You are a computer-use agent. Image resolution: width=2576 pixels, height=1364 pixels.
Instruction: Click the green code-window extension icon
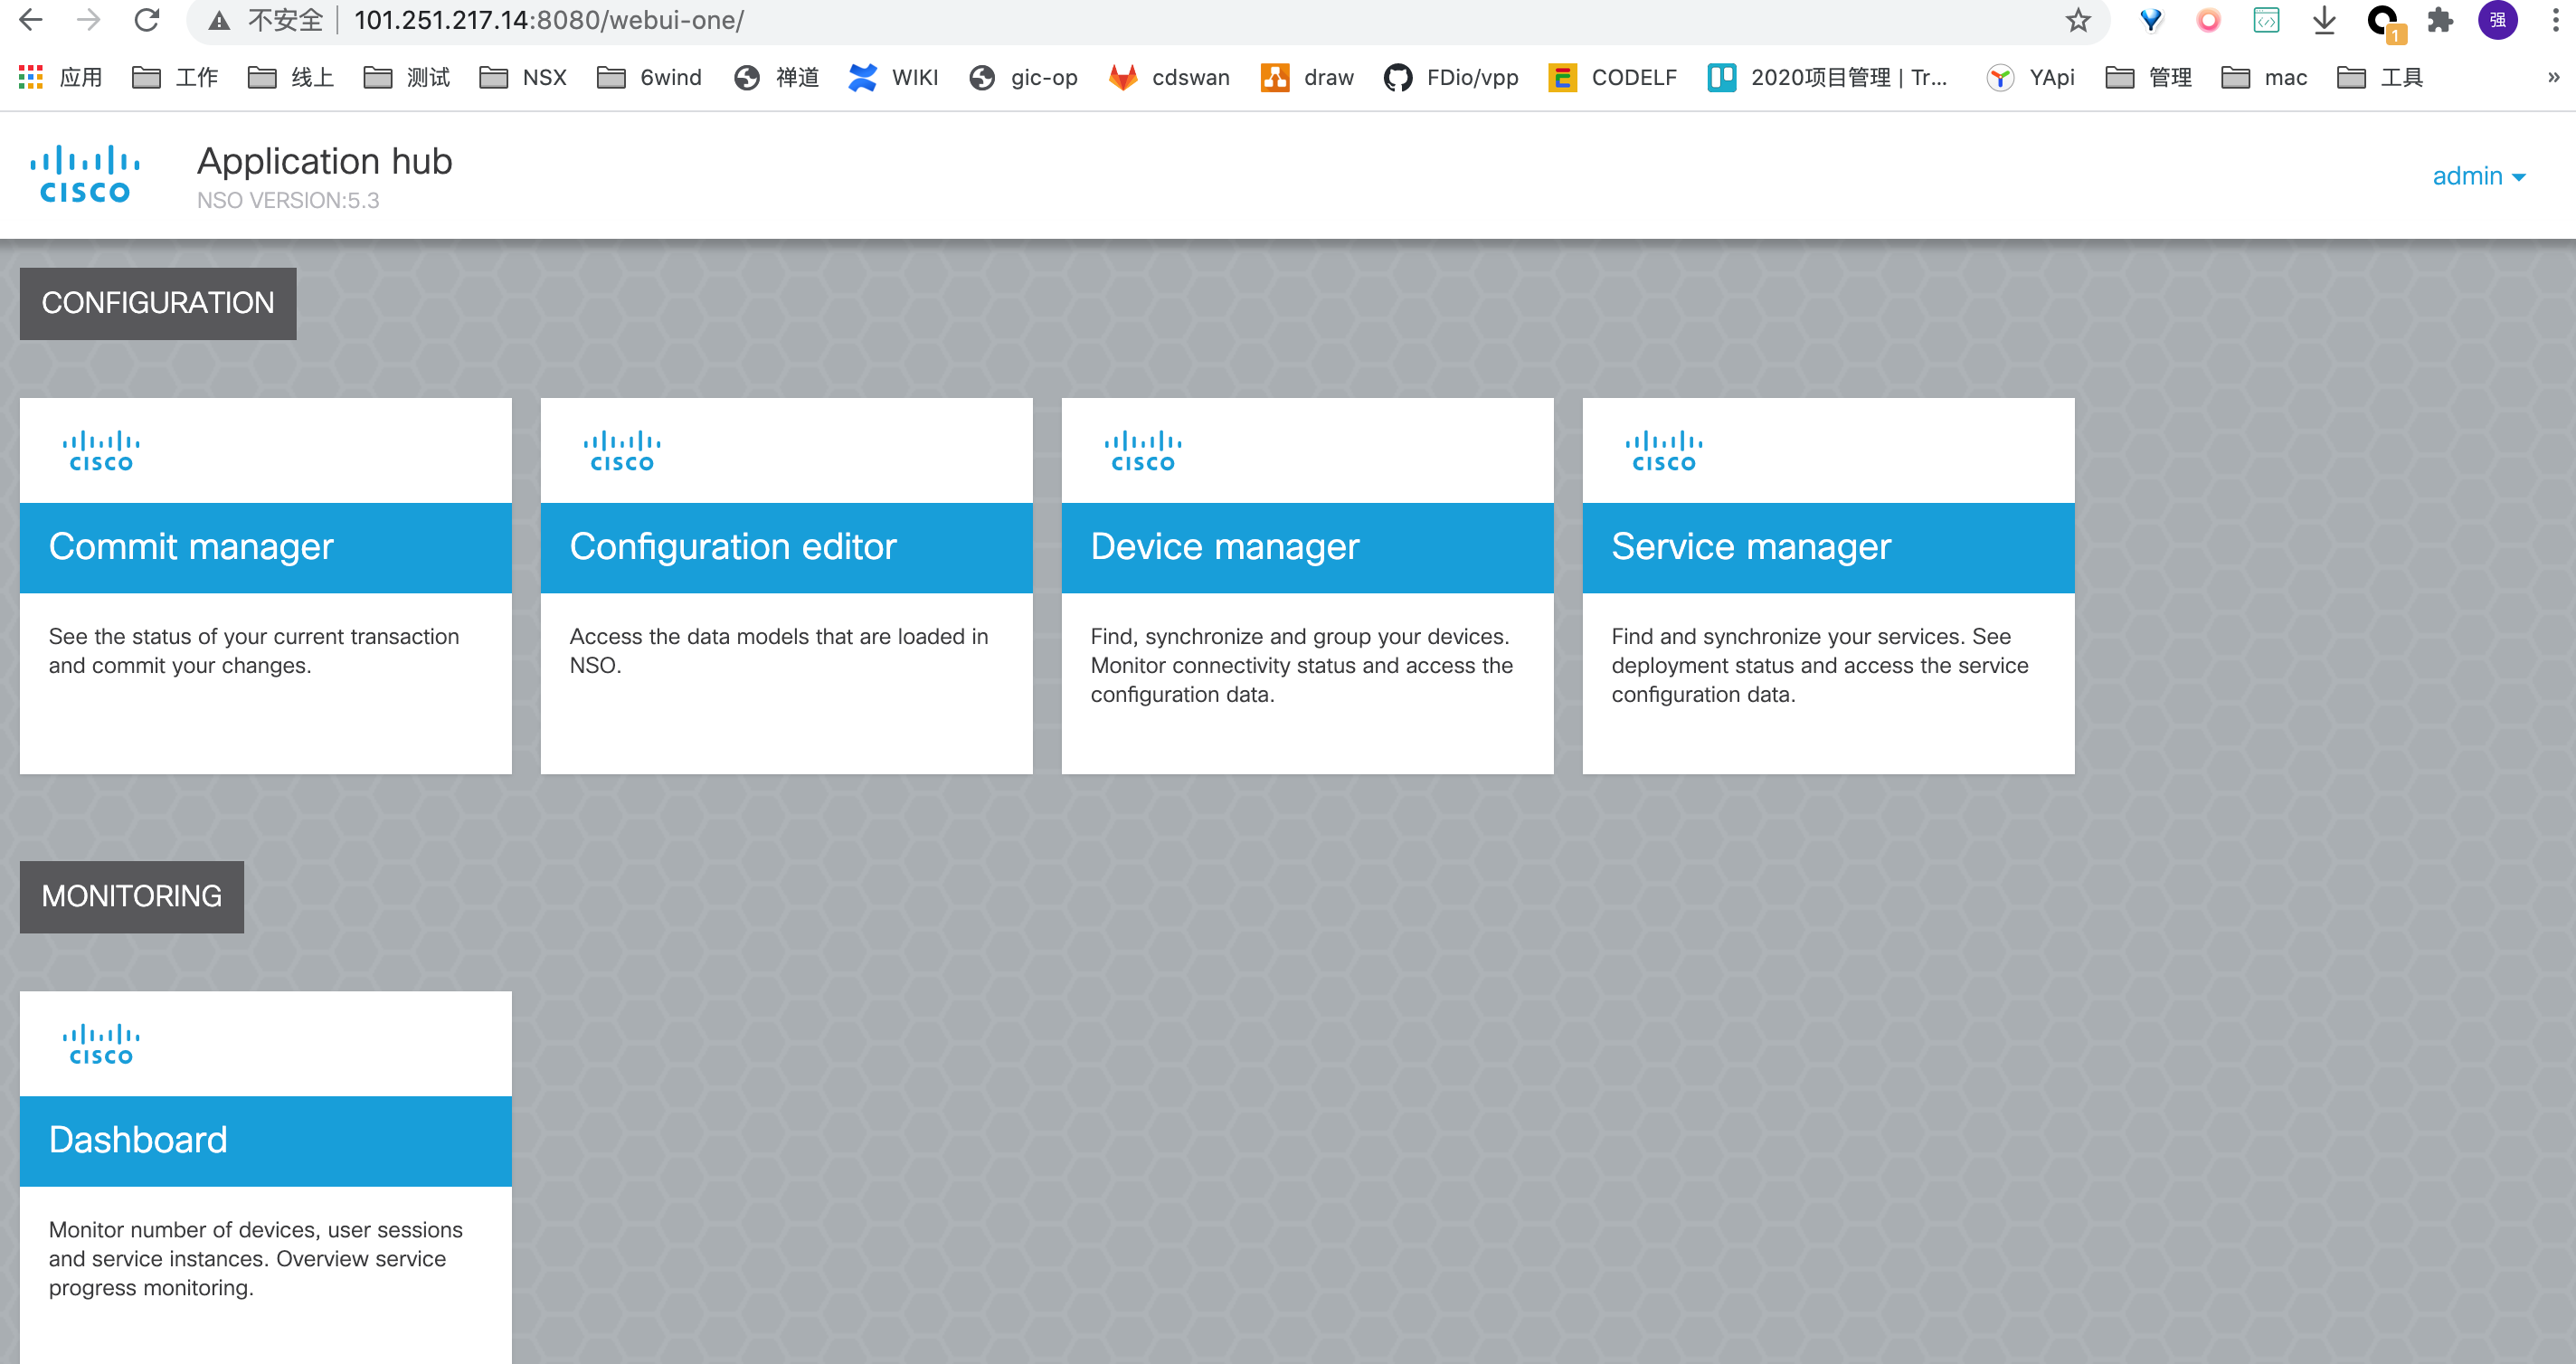[2266, 20]
